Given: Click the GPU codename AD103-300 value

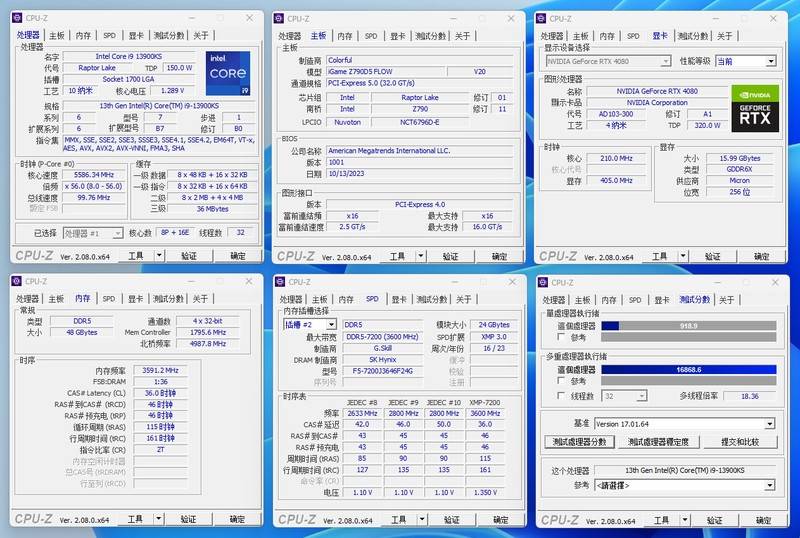Looking at the screenshot, I should point(616,114).
